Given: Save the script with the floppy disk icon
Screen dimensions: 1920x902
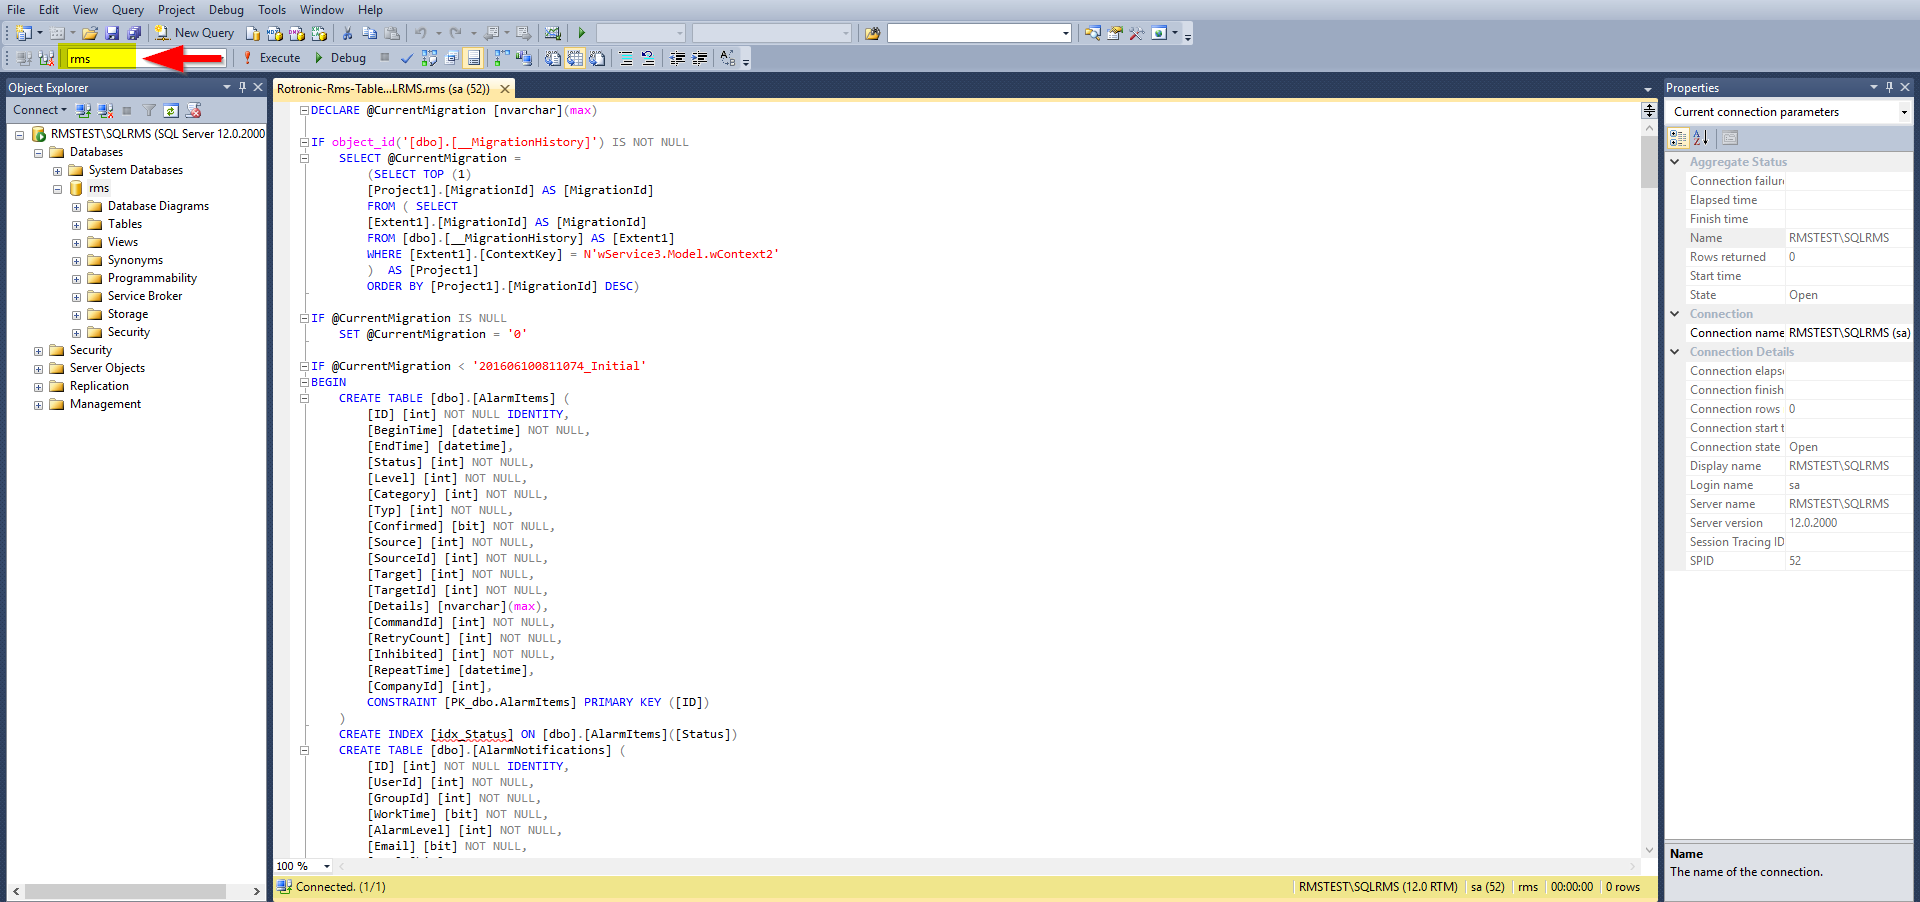Looking at the screenshot, I should [112, 33].
